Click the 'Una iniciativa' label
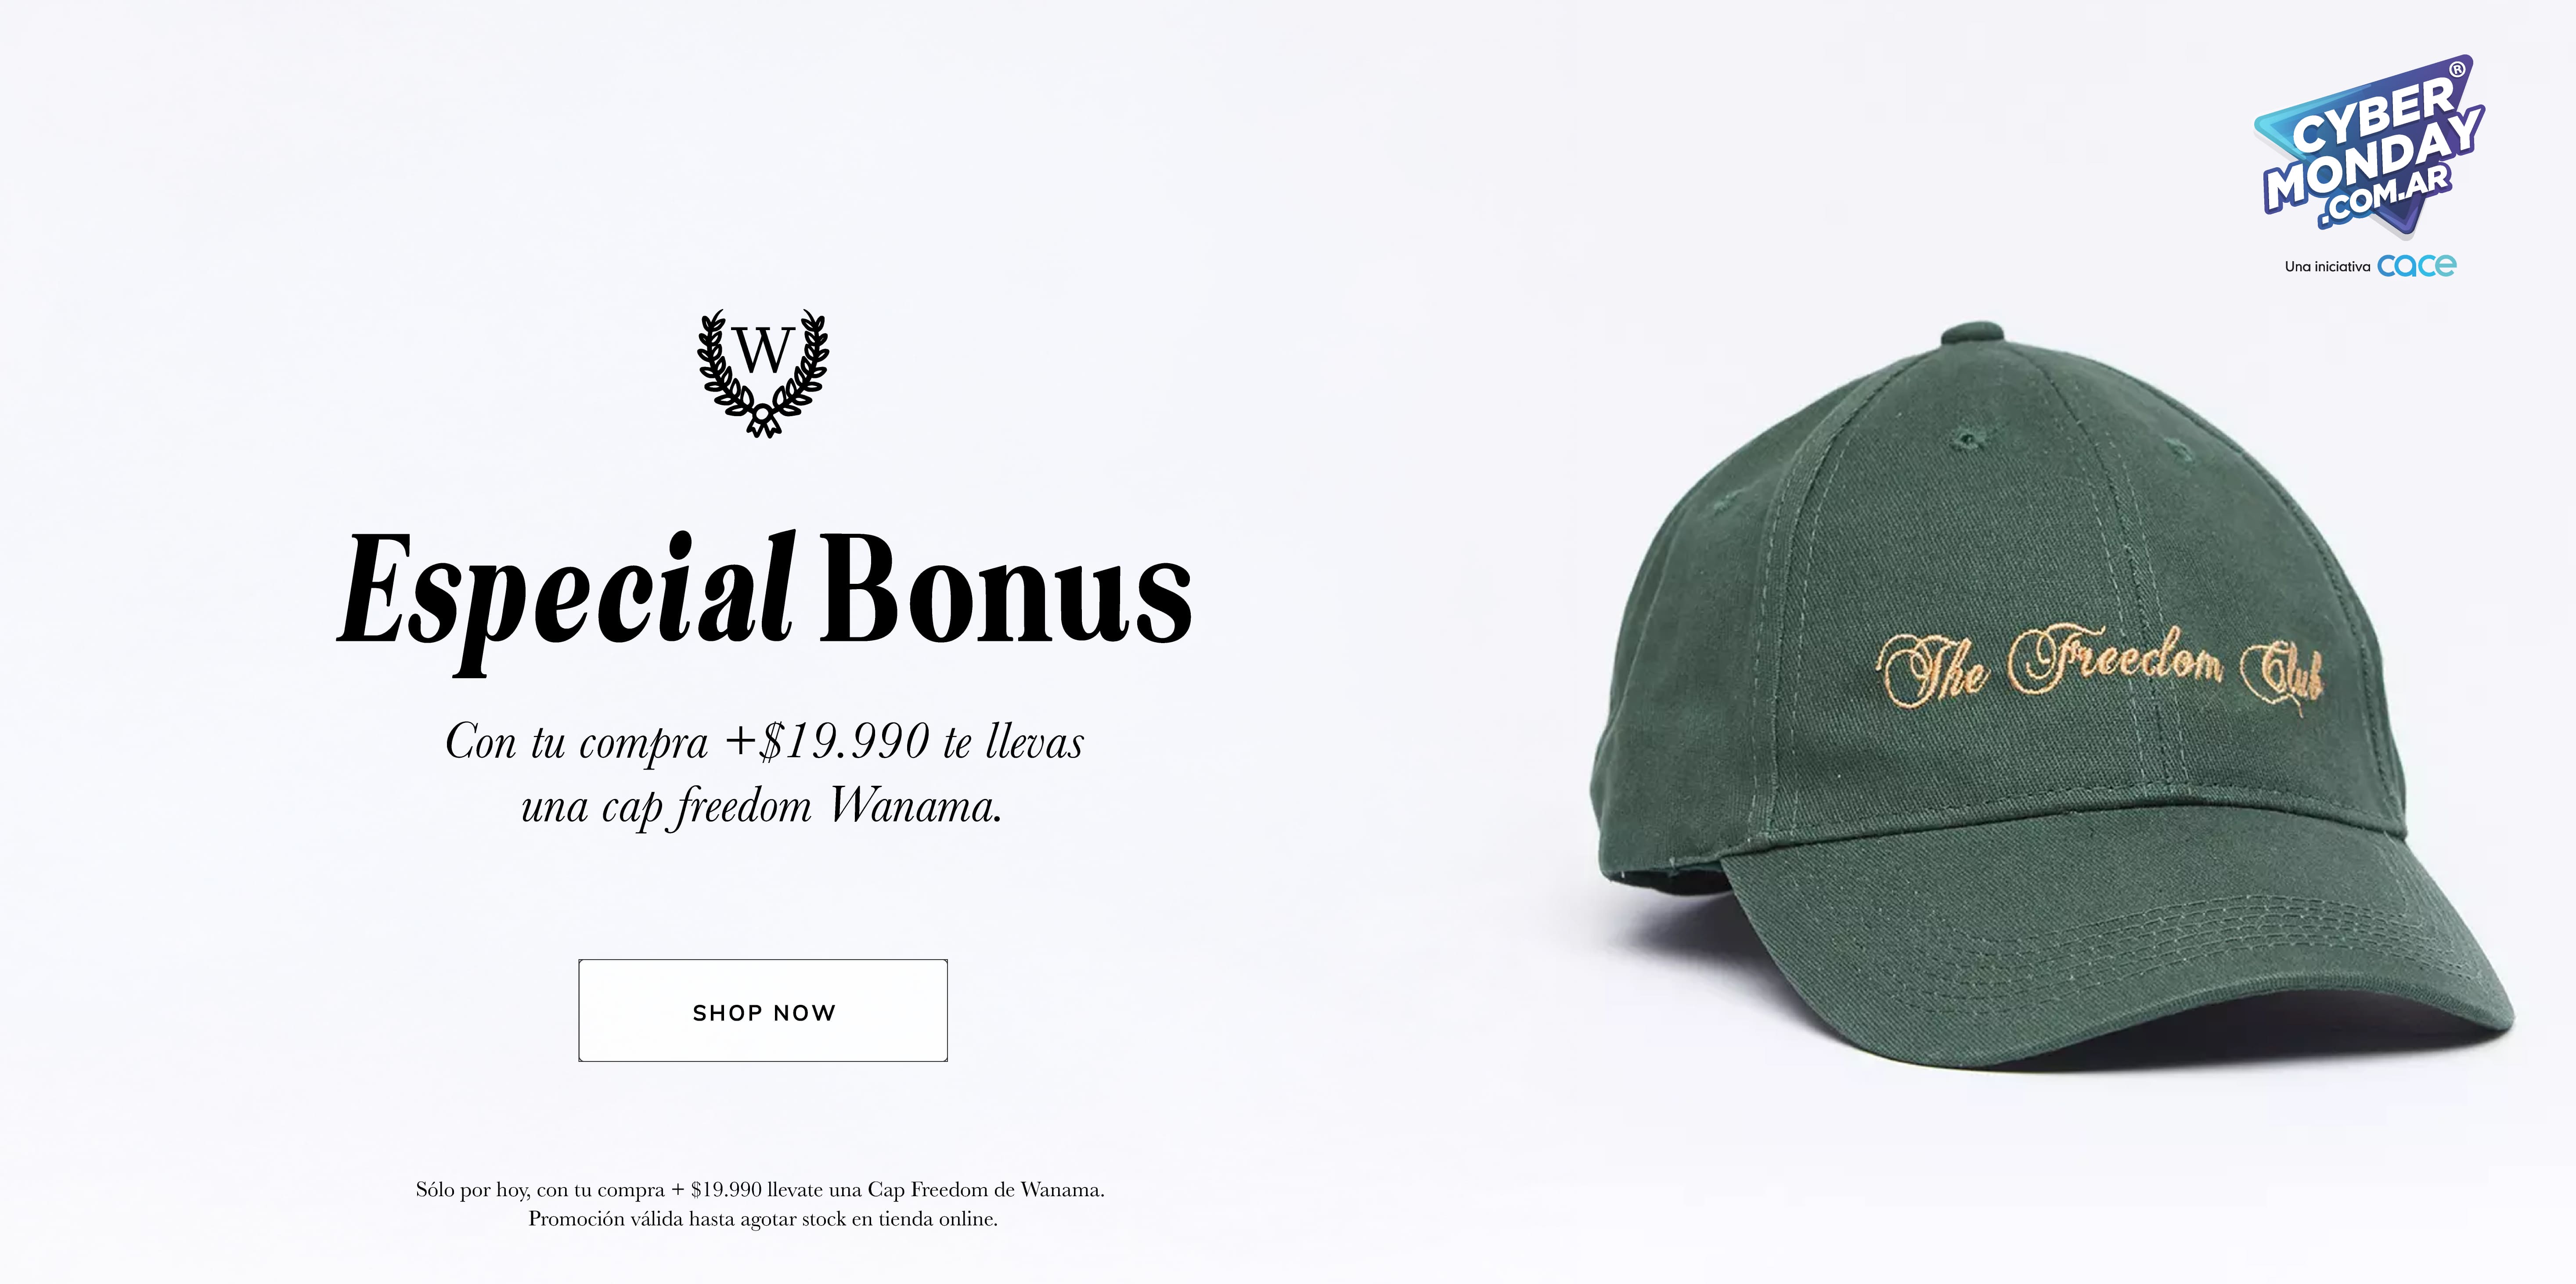The height and width of the screenshot is (1284, 2576). click(x=2327, y=267)
